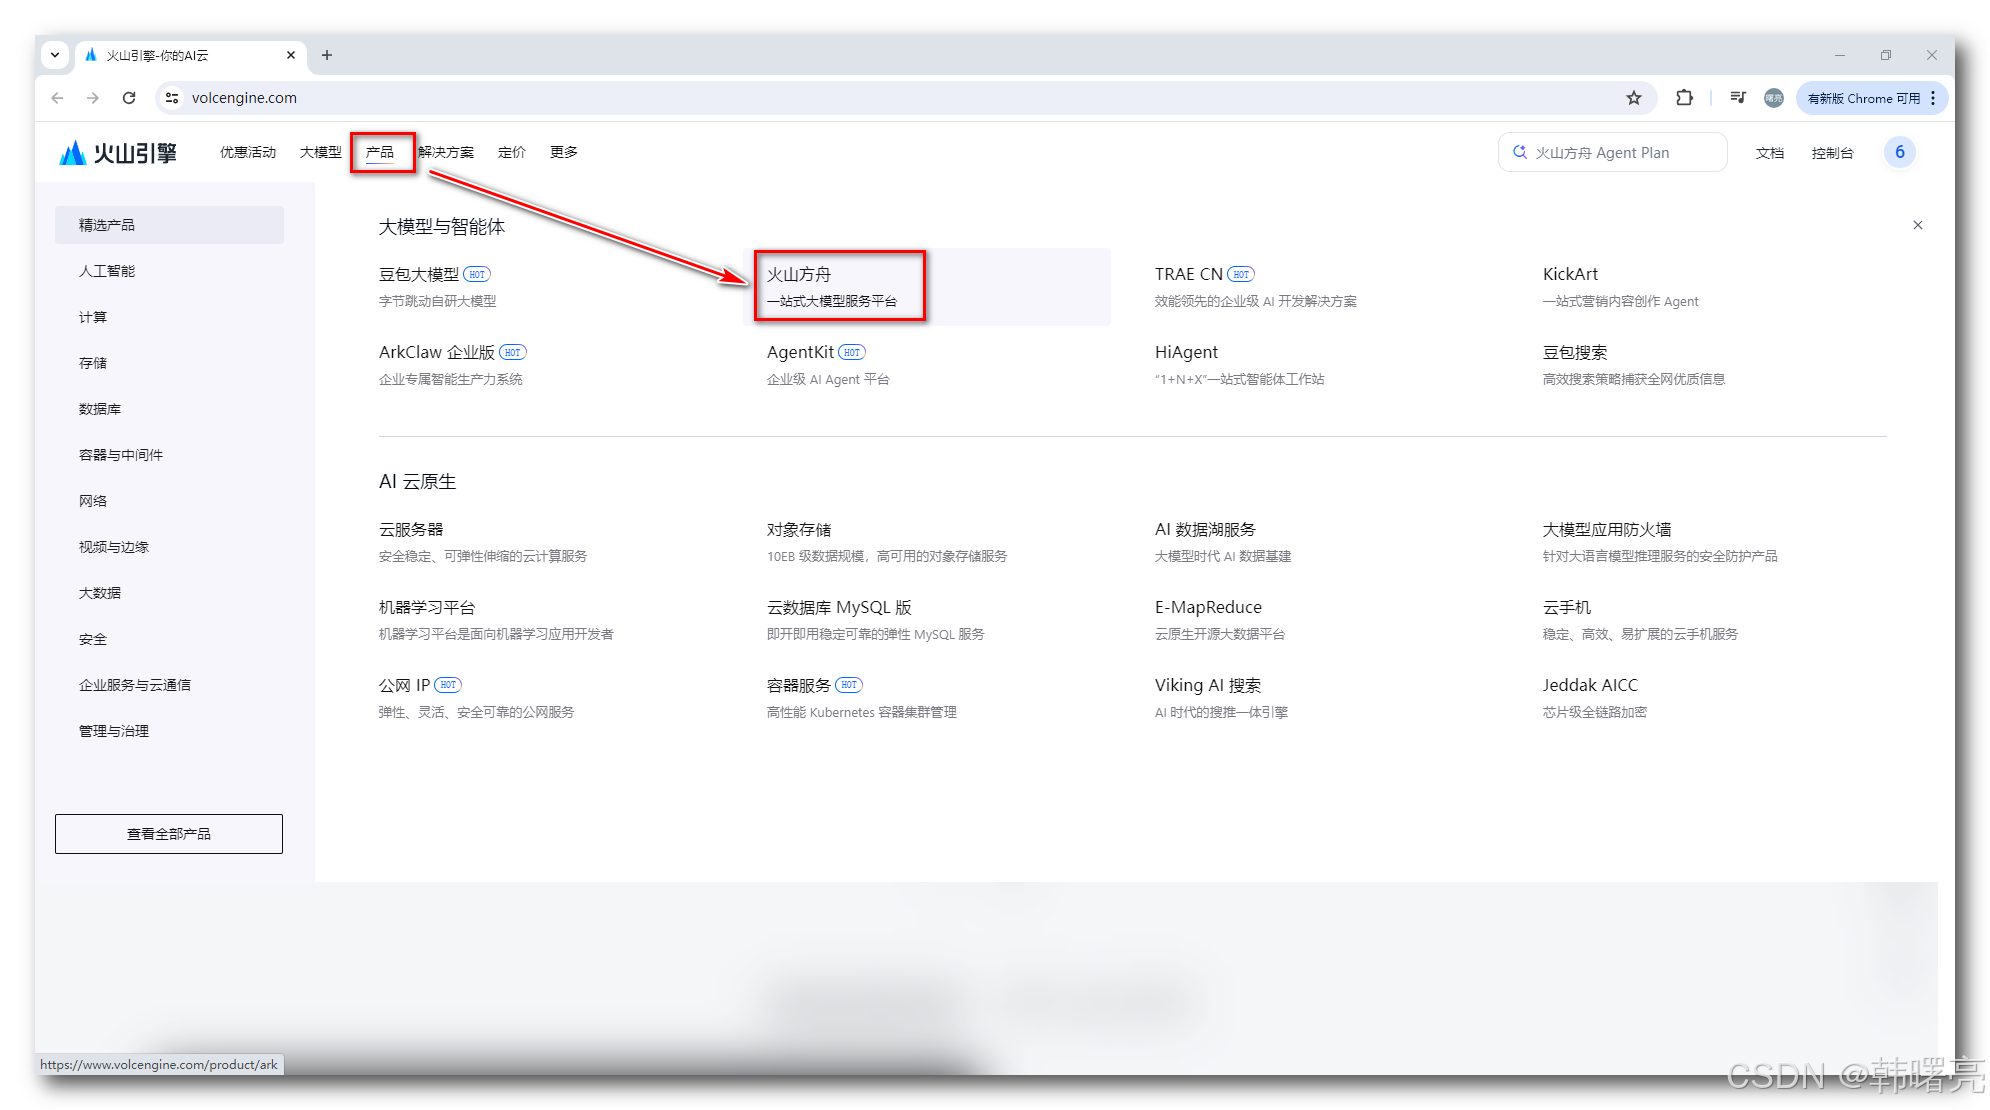Open 定价 in top navigation
Screen dimensions: 1990x1110
click(512, 152)
